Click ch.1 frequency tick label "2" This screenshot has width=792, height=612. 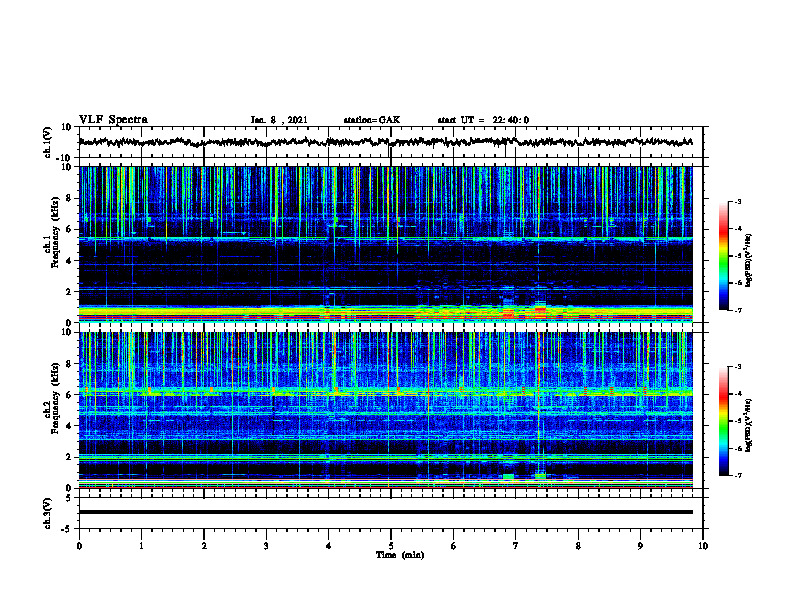[x=69, y=292]
